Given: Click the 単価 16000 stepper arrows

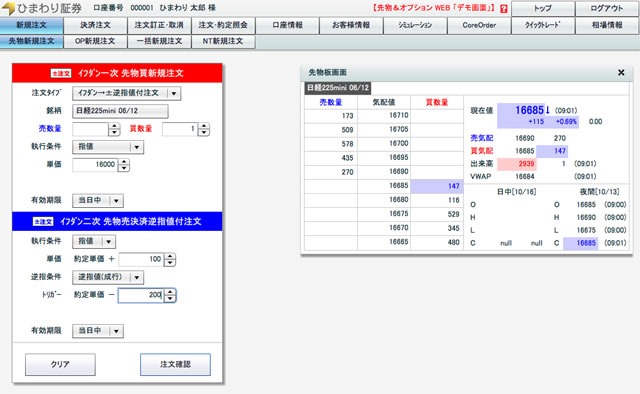Looking at the screenshot, I should [124, 165].
